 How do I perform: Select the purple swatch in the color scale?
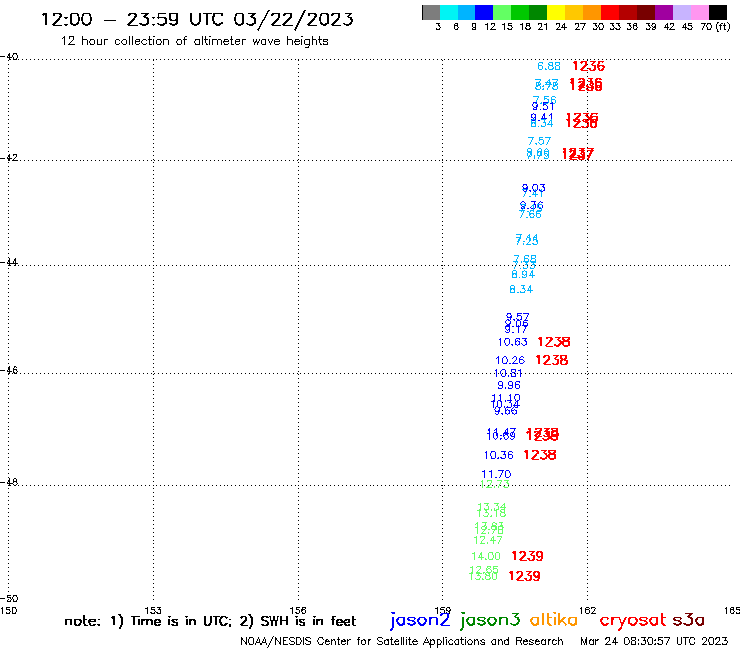(x=664, y=12)
